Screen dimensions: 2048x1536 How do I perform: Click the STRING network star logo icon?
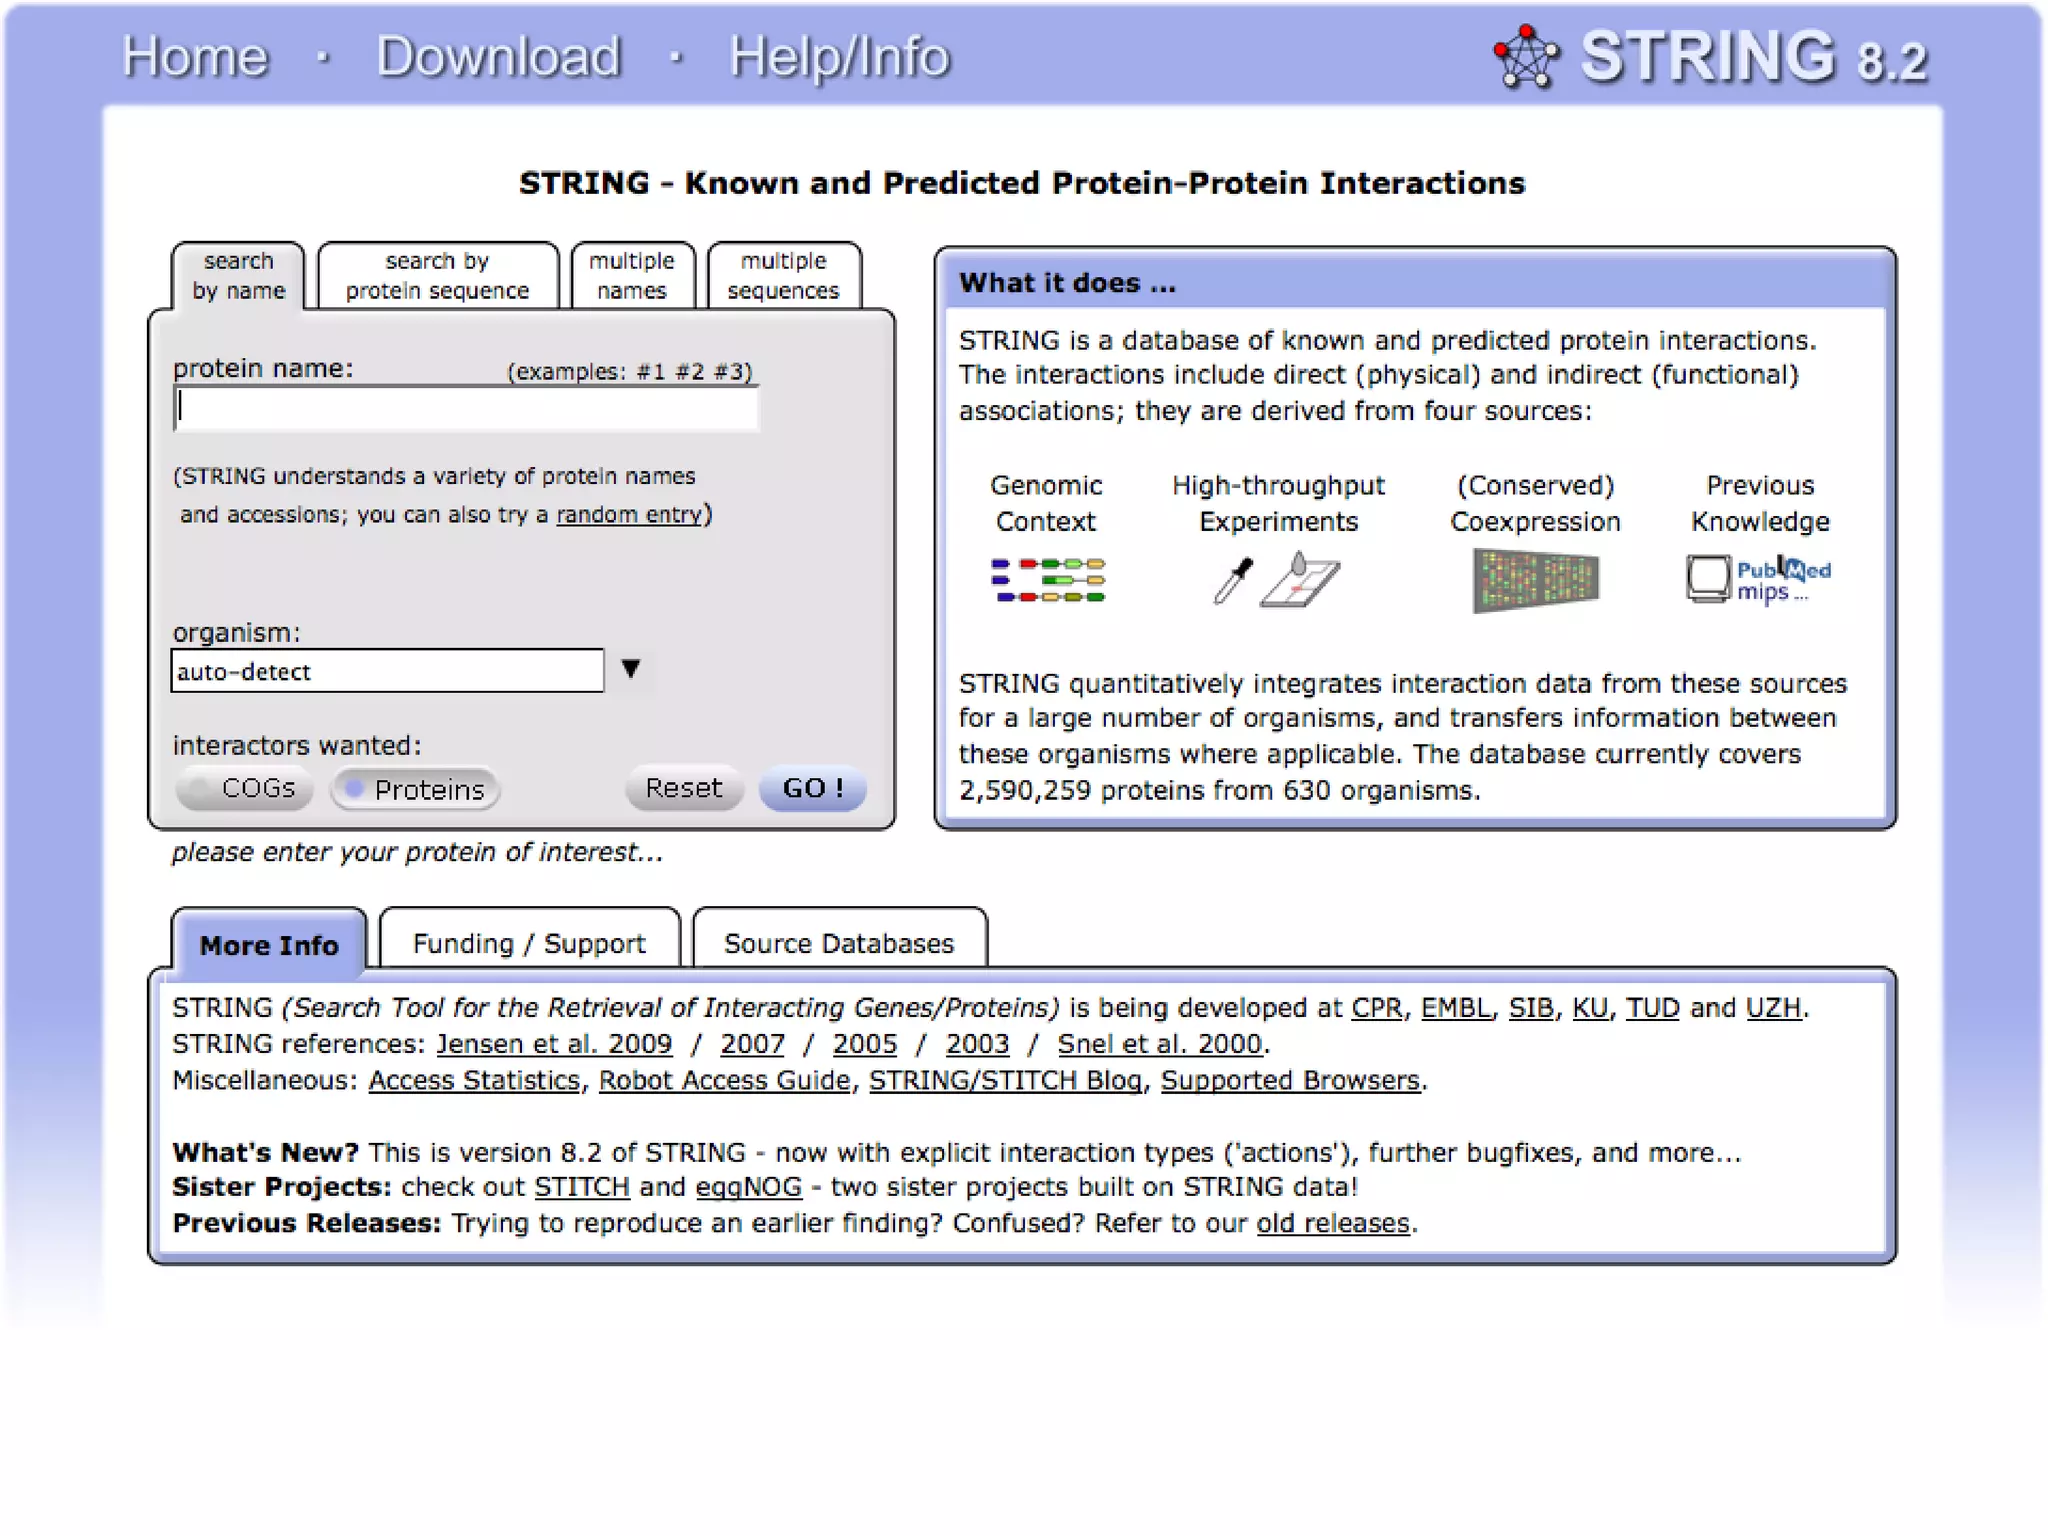(1526, 57)
